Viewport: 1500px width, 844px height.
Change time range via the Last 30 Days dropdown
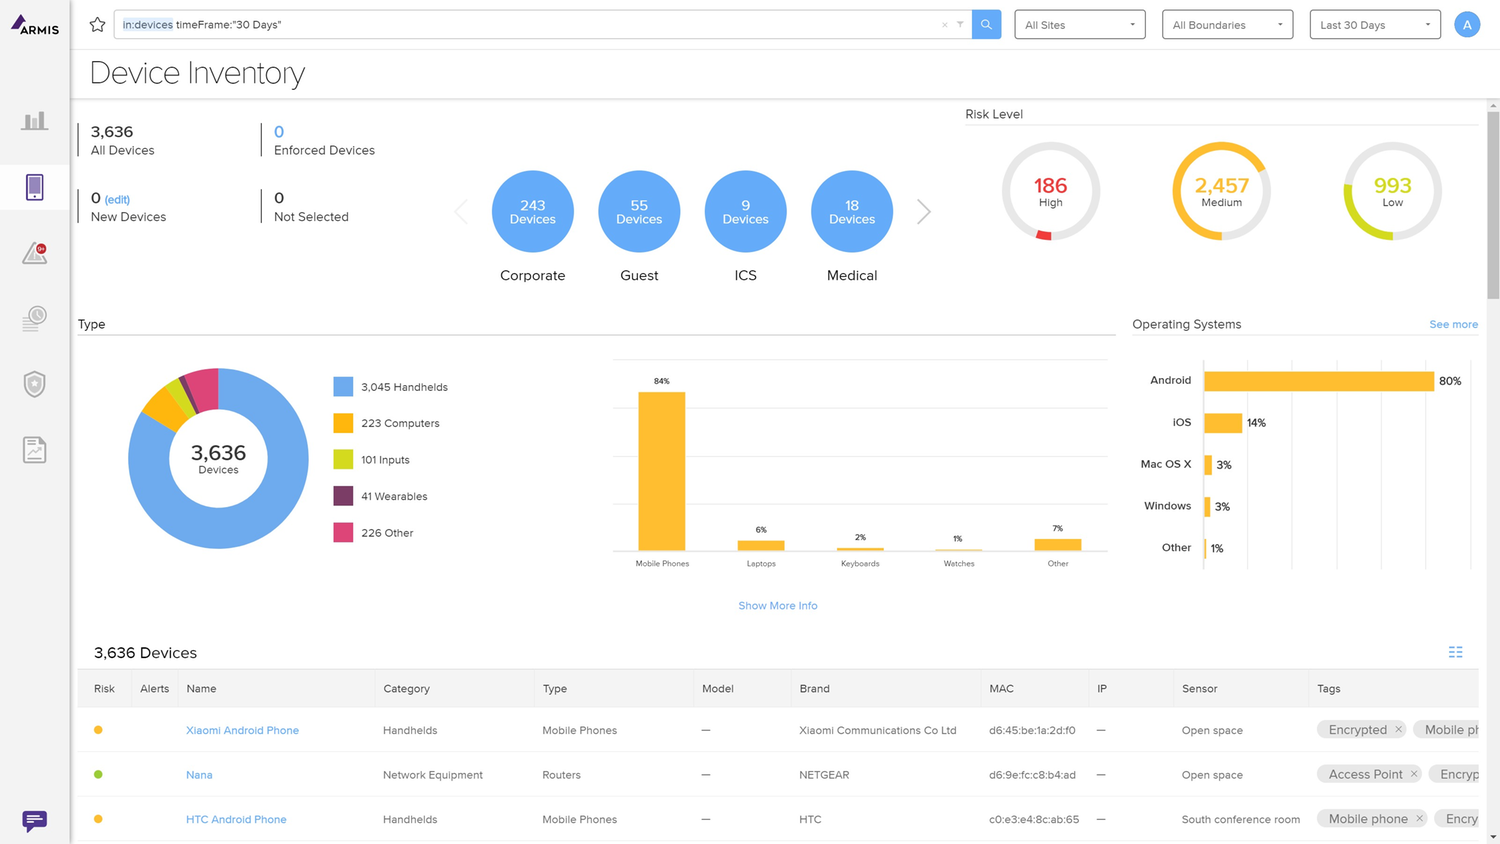coord(1374,24)
